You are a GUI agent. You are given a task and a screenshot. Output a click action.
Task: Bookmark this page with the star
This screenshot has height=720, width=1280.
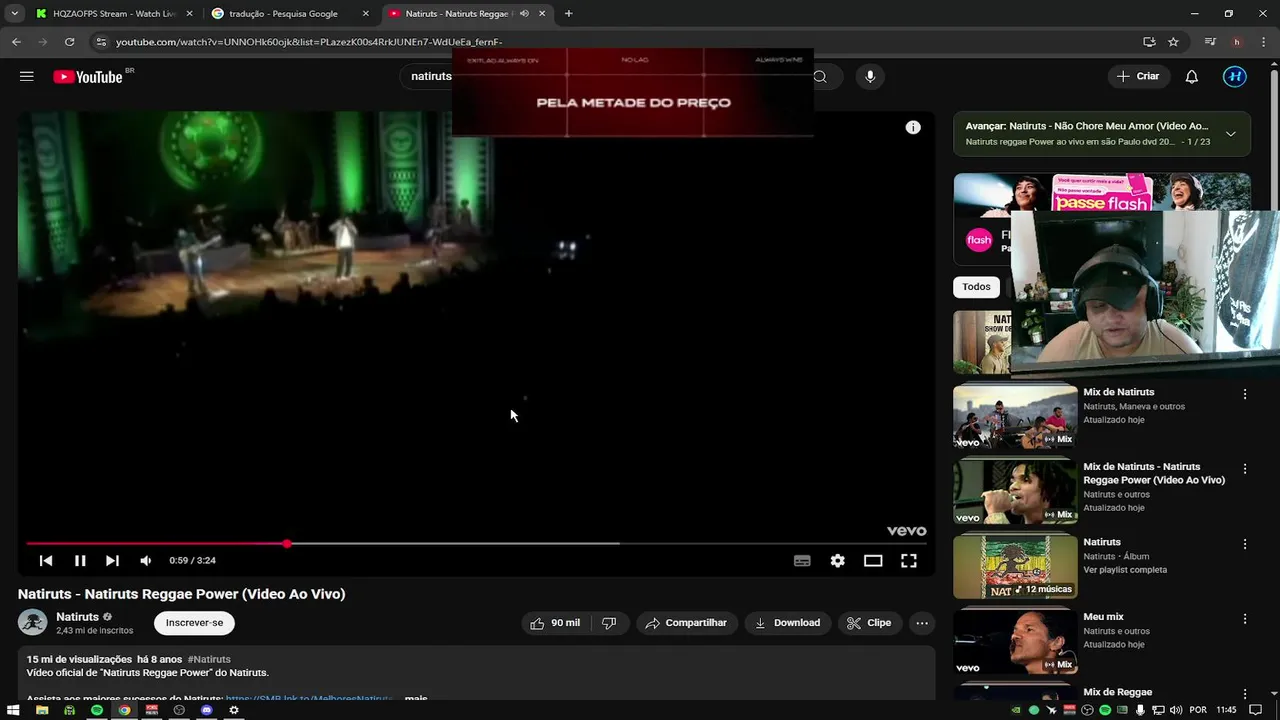pos(1173,42)
